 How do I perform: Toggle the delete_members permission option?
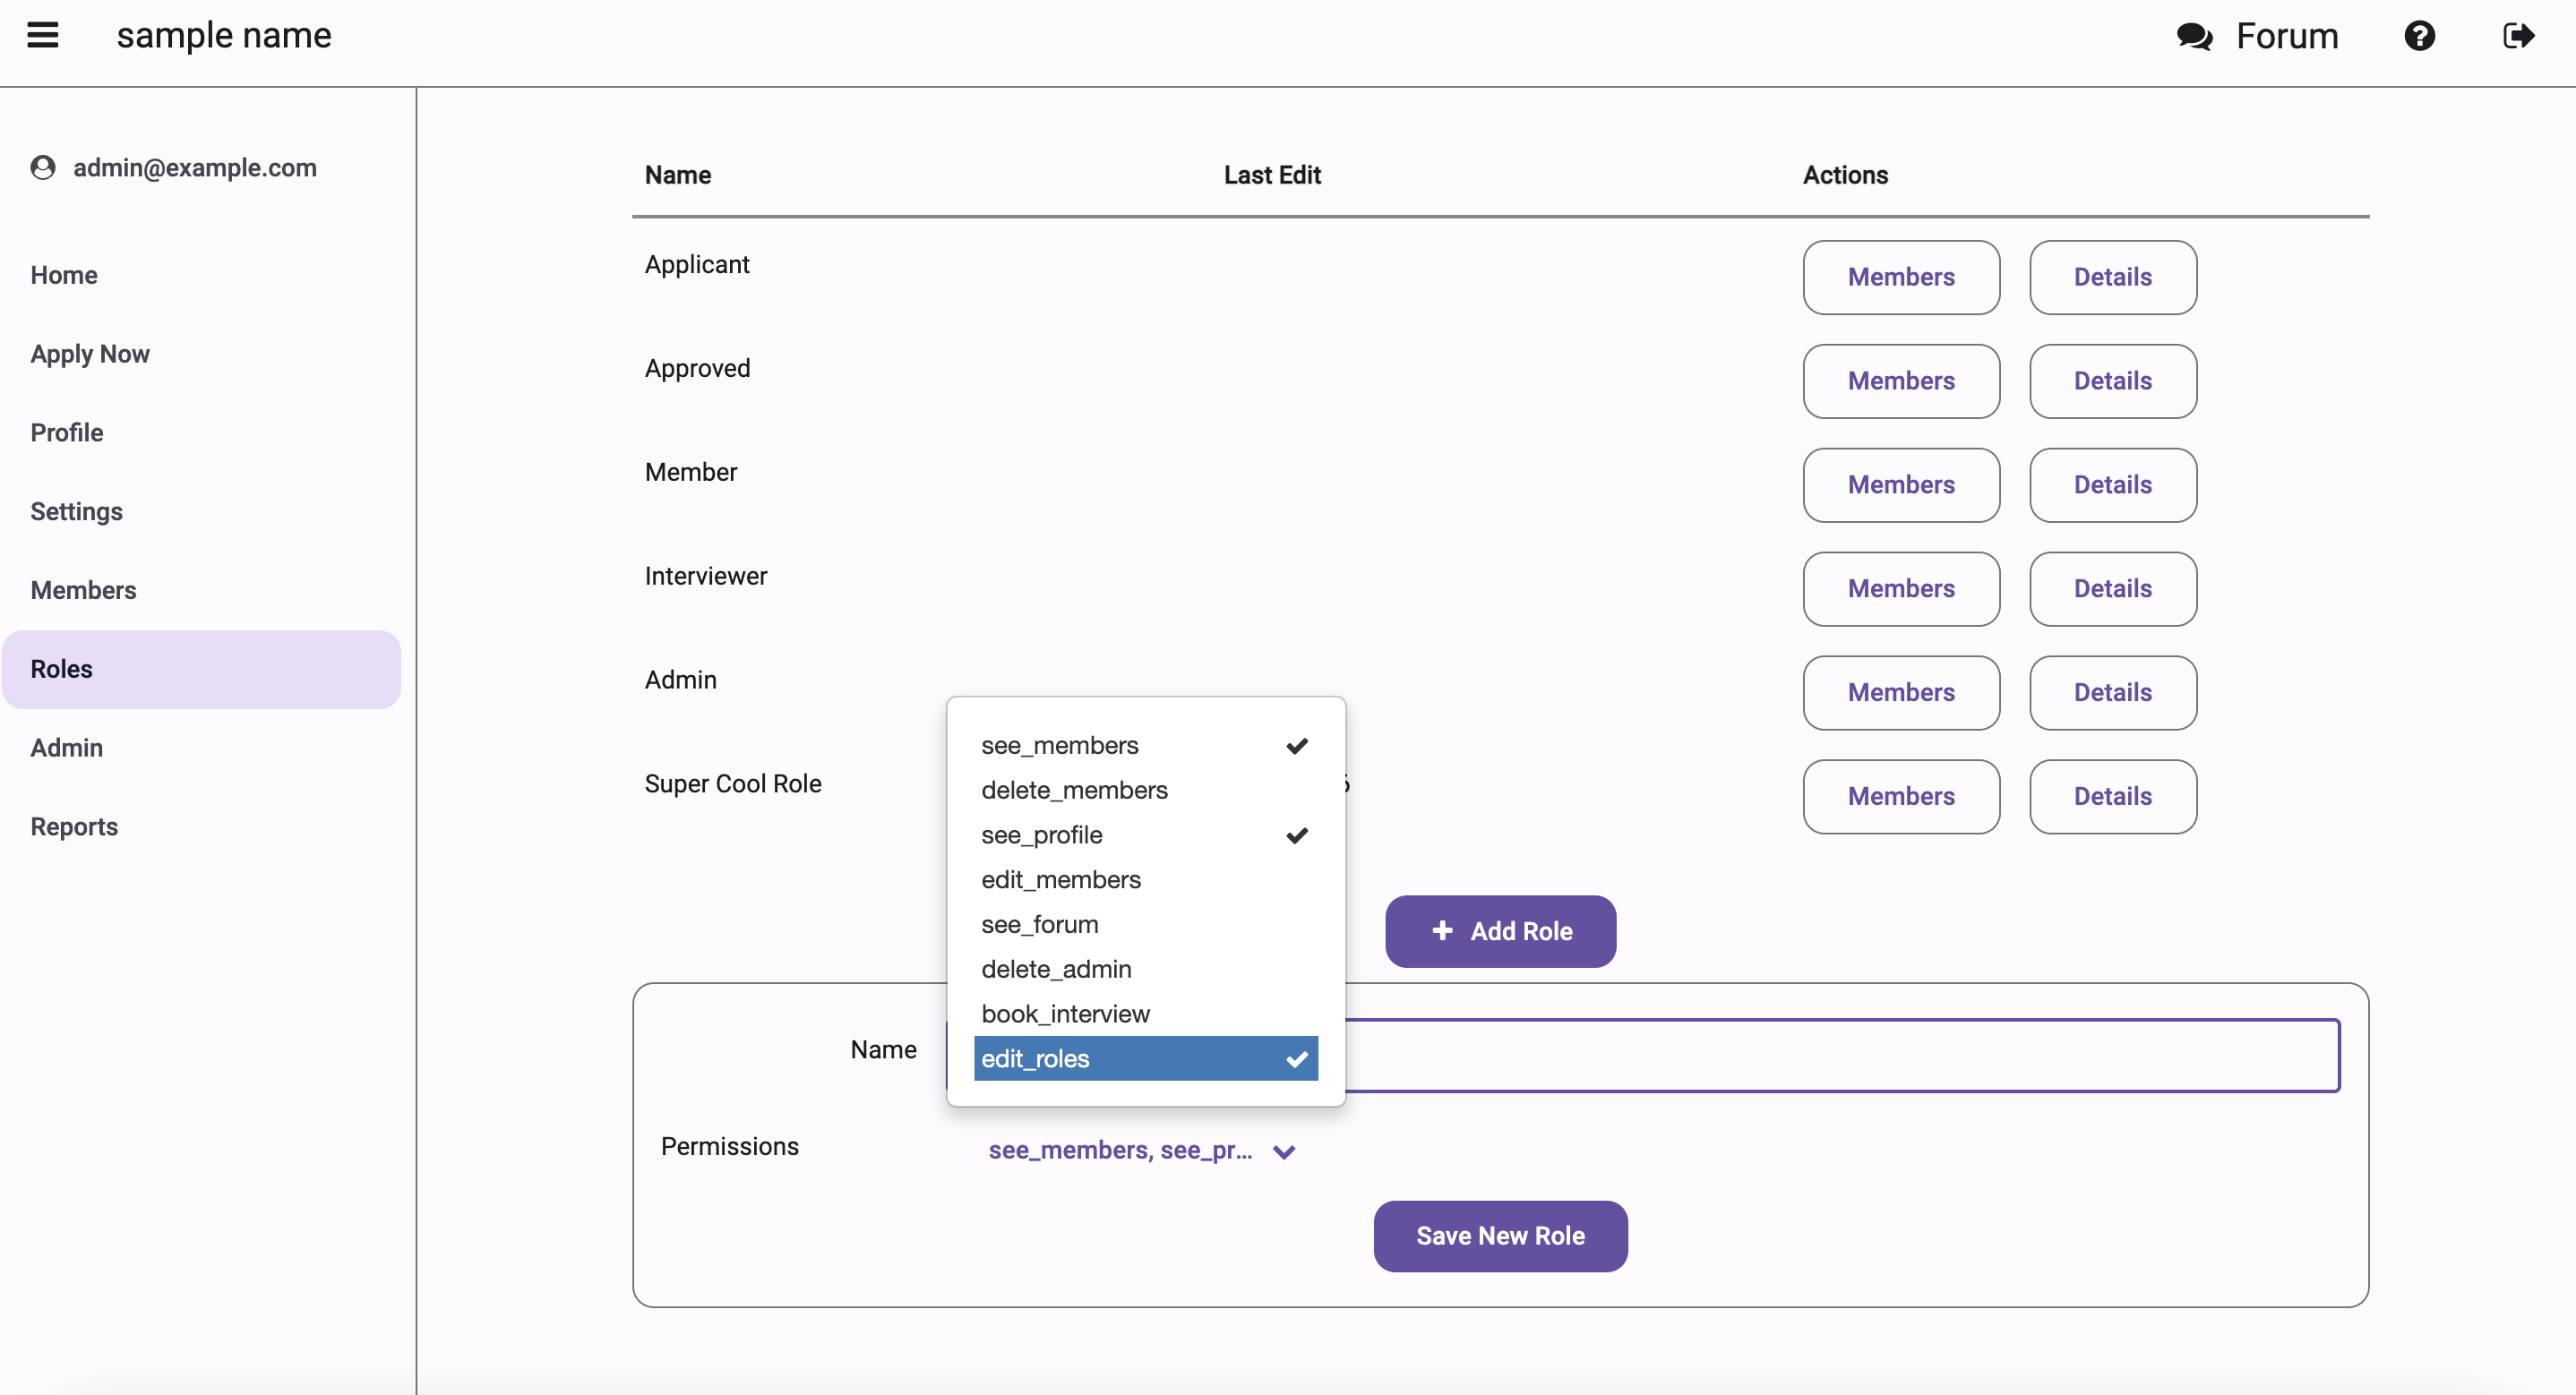(x=1146, y=790)
